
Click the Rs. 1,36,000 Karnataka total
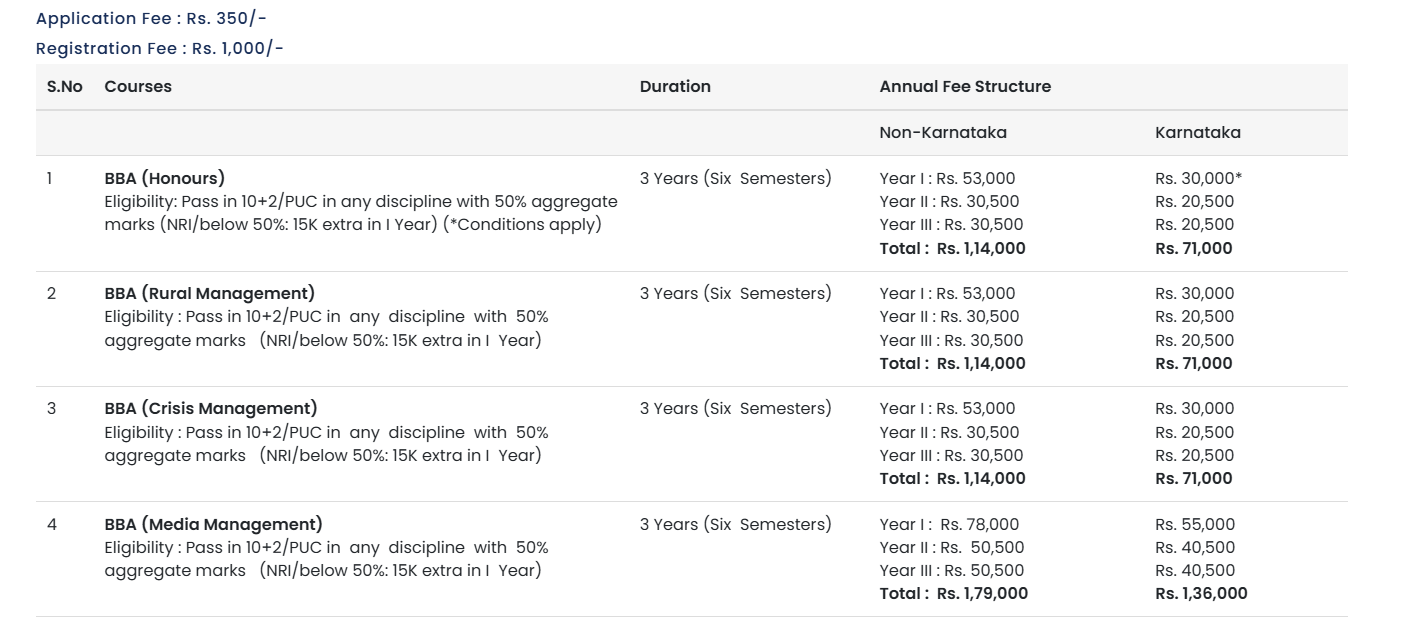[x=1201, y=594]
